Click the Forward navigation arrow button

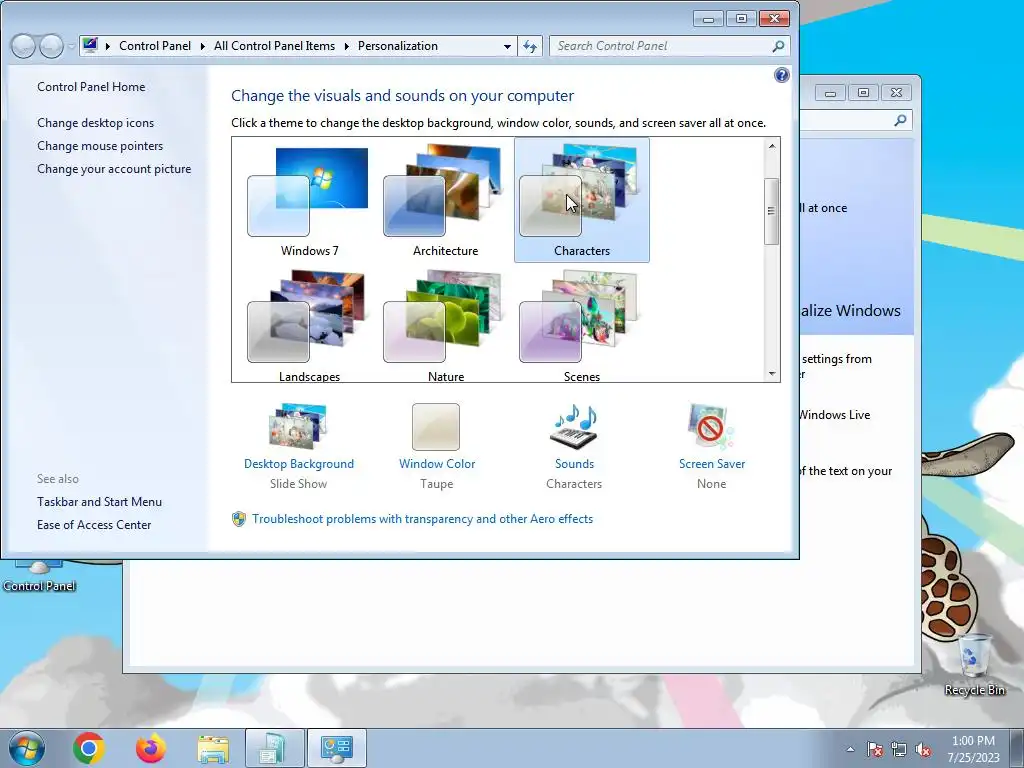click(51, 46)
